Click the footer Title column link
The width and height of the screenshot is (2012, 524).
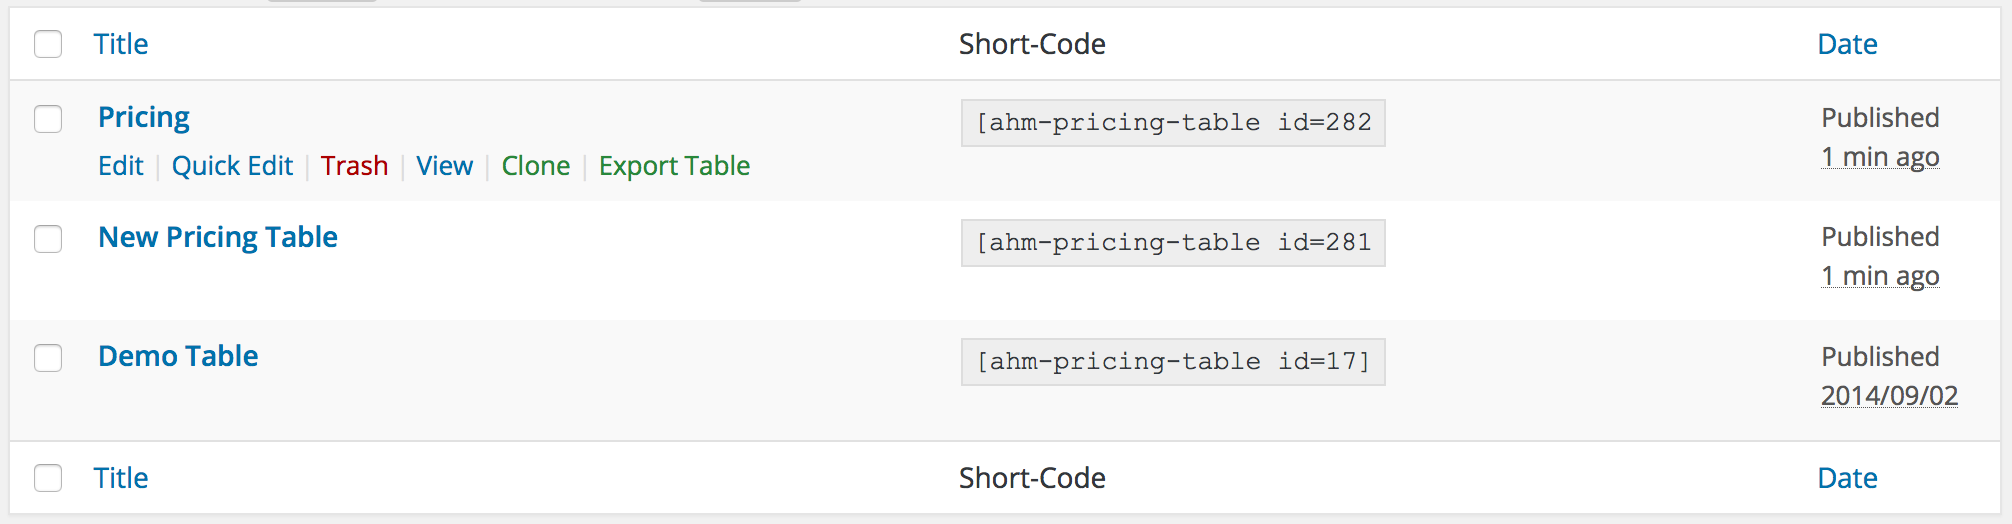(x=121, y=478)
